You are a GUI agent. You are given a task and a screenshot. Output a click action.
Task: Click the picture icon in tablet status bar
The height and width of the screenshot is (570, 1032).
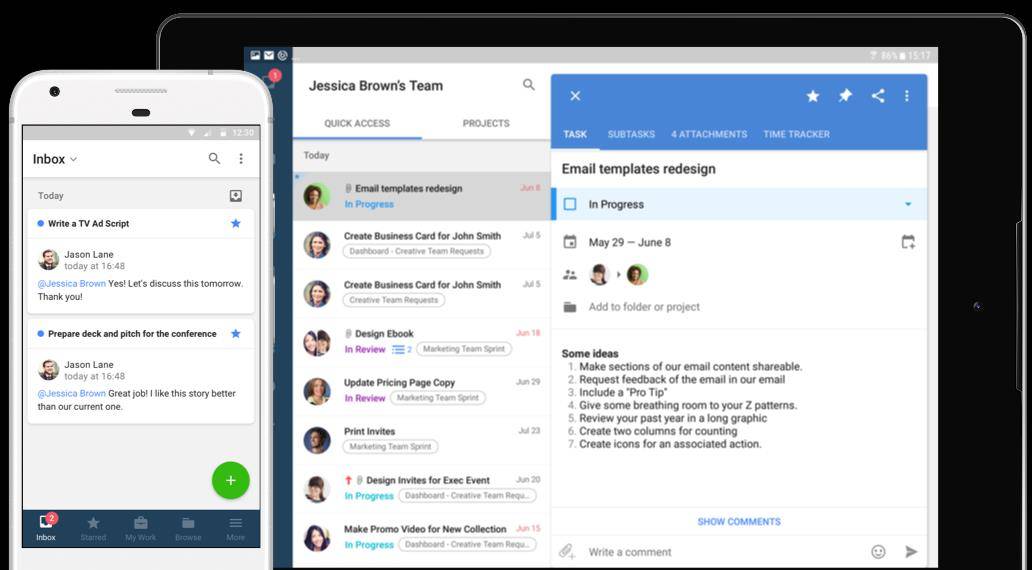[255, 55]
